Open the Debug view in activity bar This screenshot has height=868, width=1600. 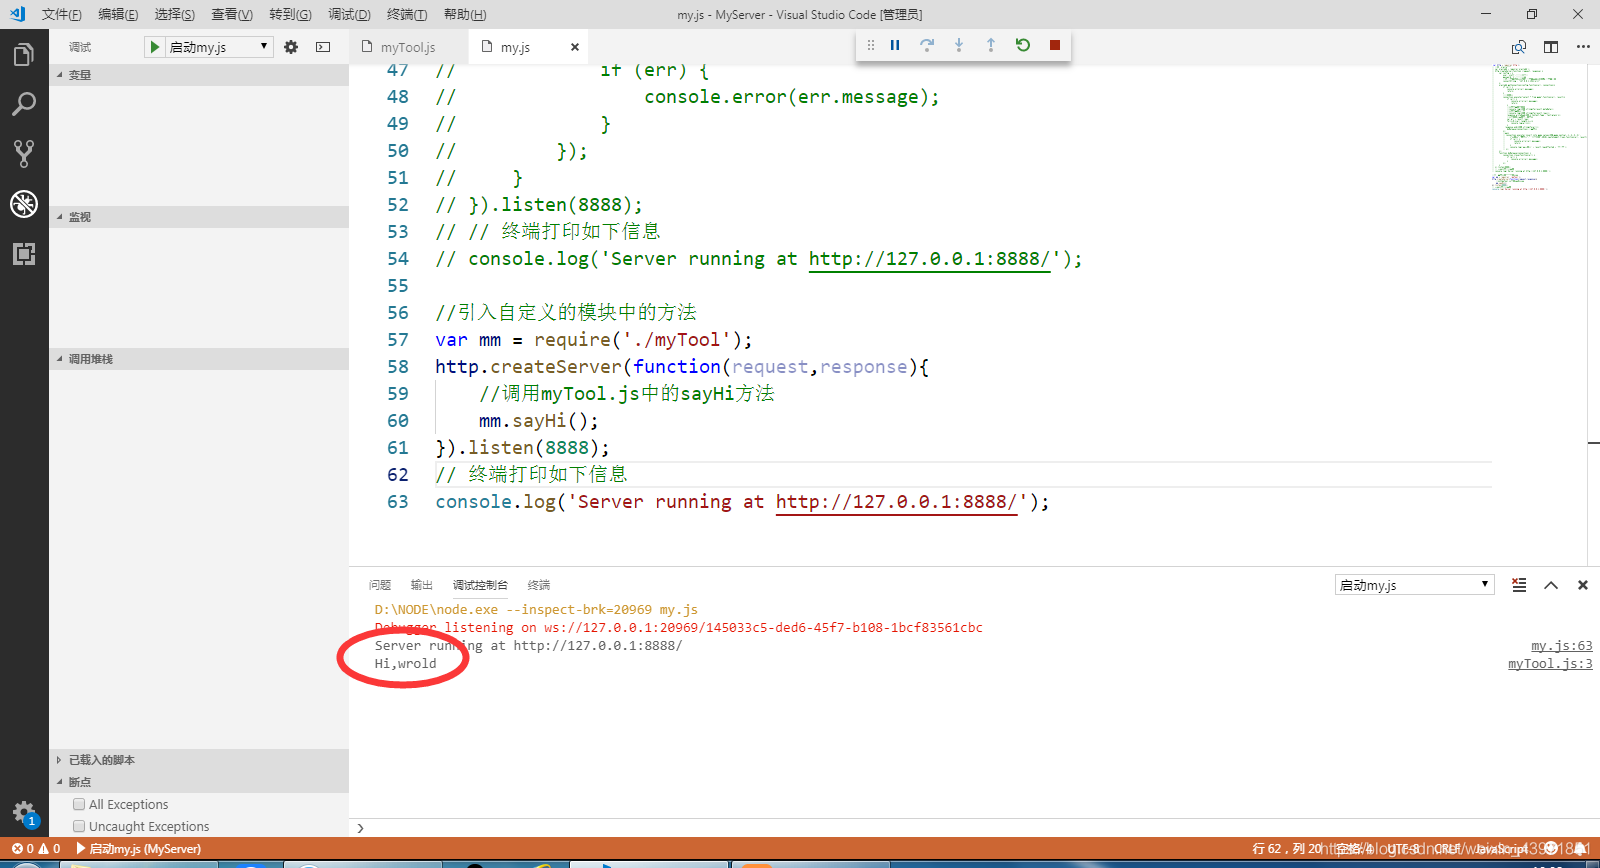click(x=24, y=203)
